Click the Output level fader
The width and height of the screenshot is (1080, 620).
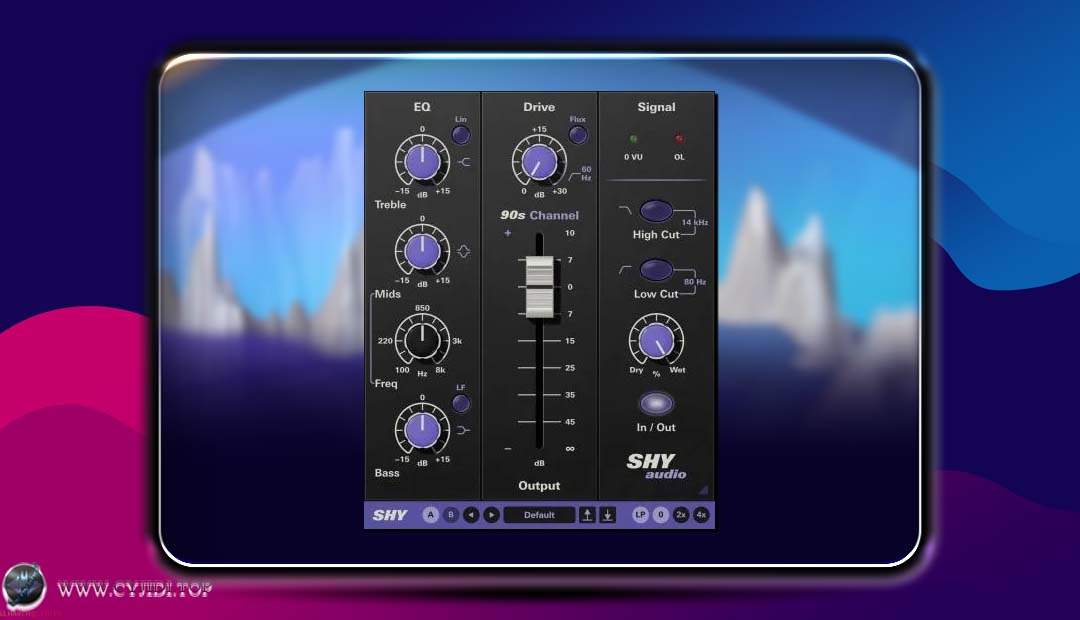pyautogui.click(x=540, y=286)
